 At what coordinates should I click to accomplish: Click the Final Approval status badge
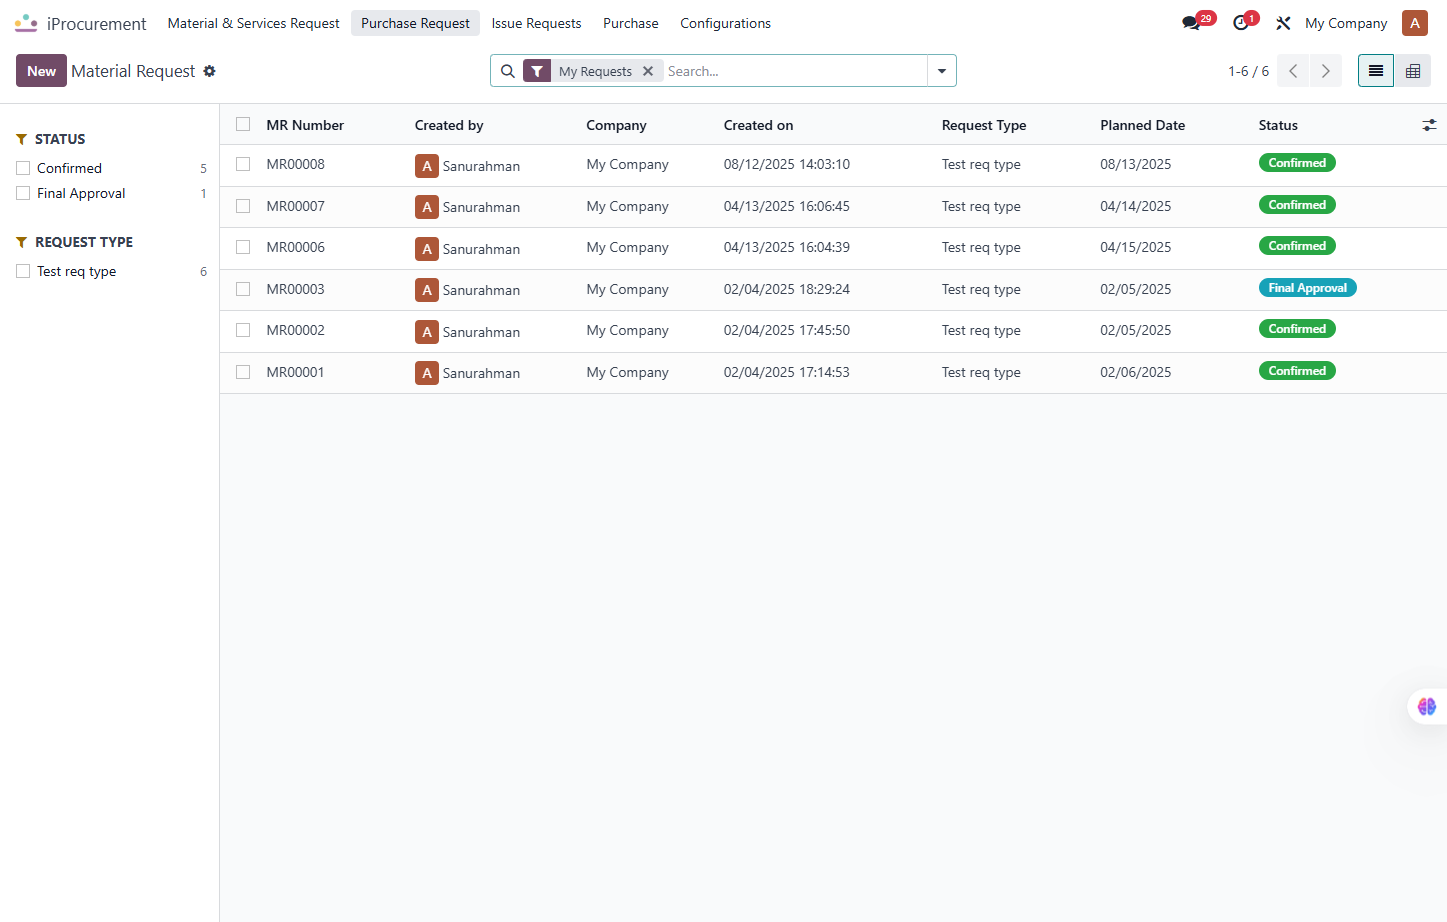(x=1307, y=288)
